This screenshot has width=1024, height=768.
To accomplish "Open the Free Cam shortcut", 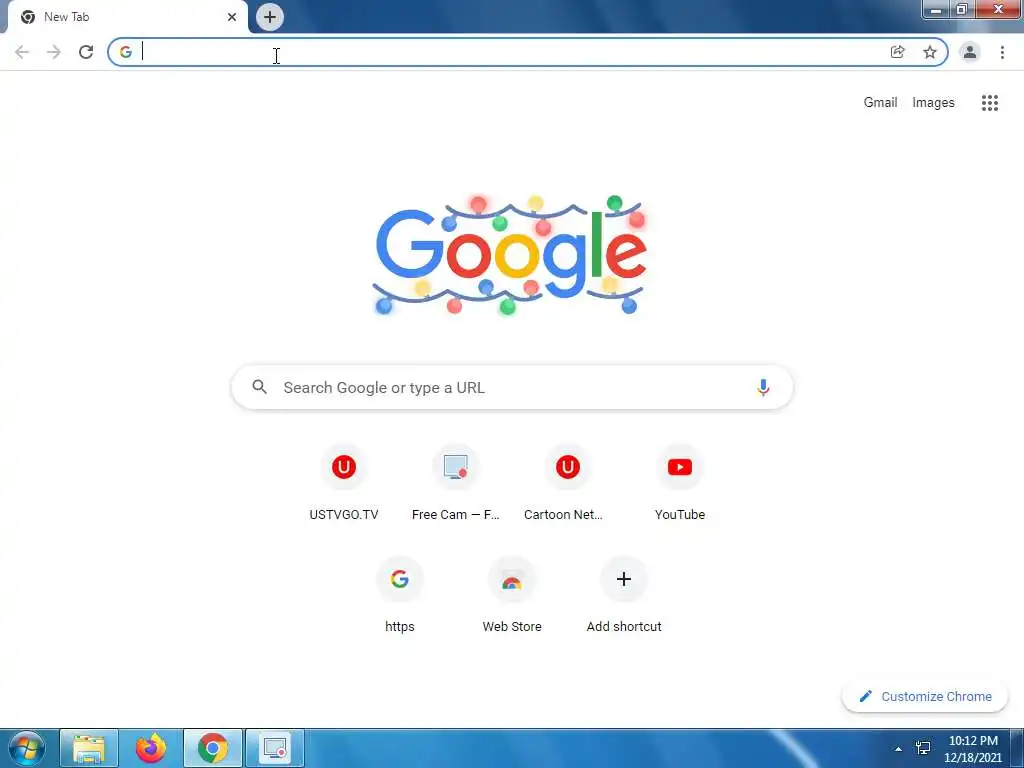I will point(456,484).
